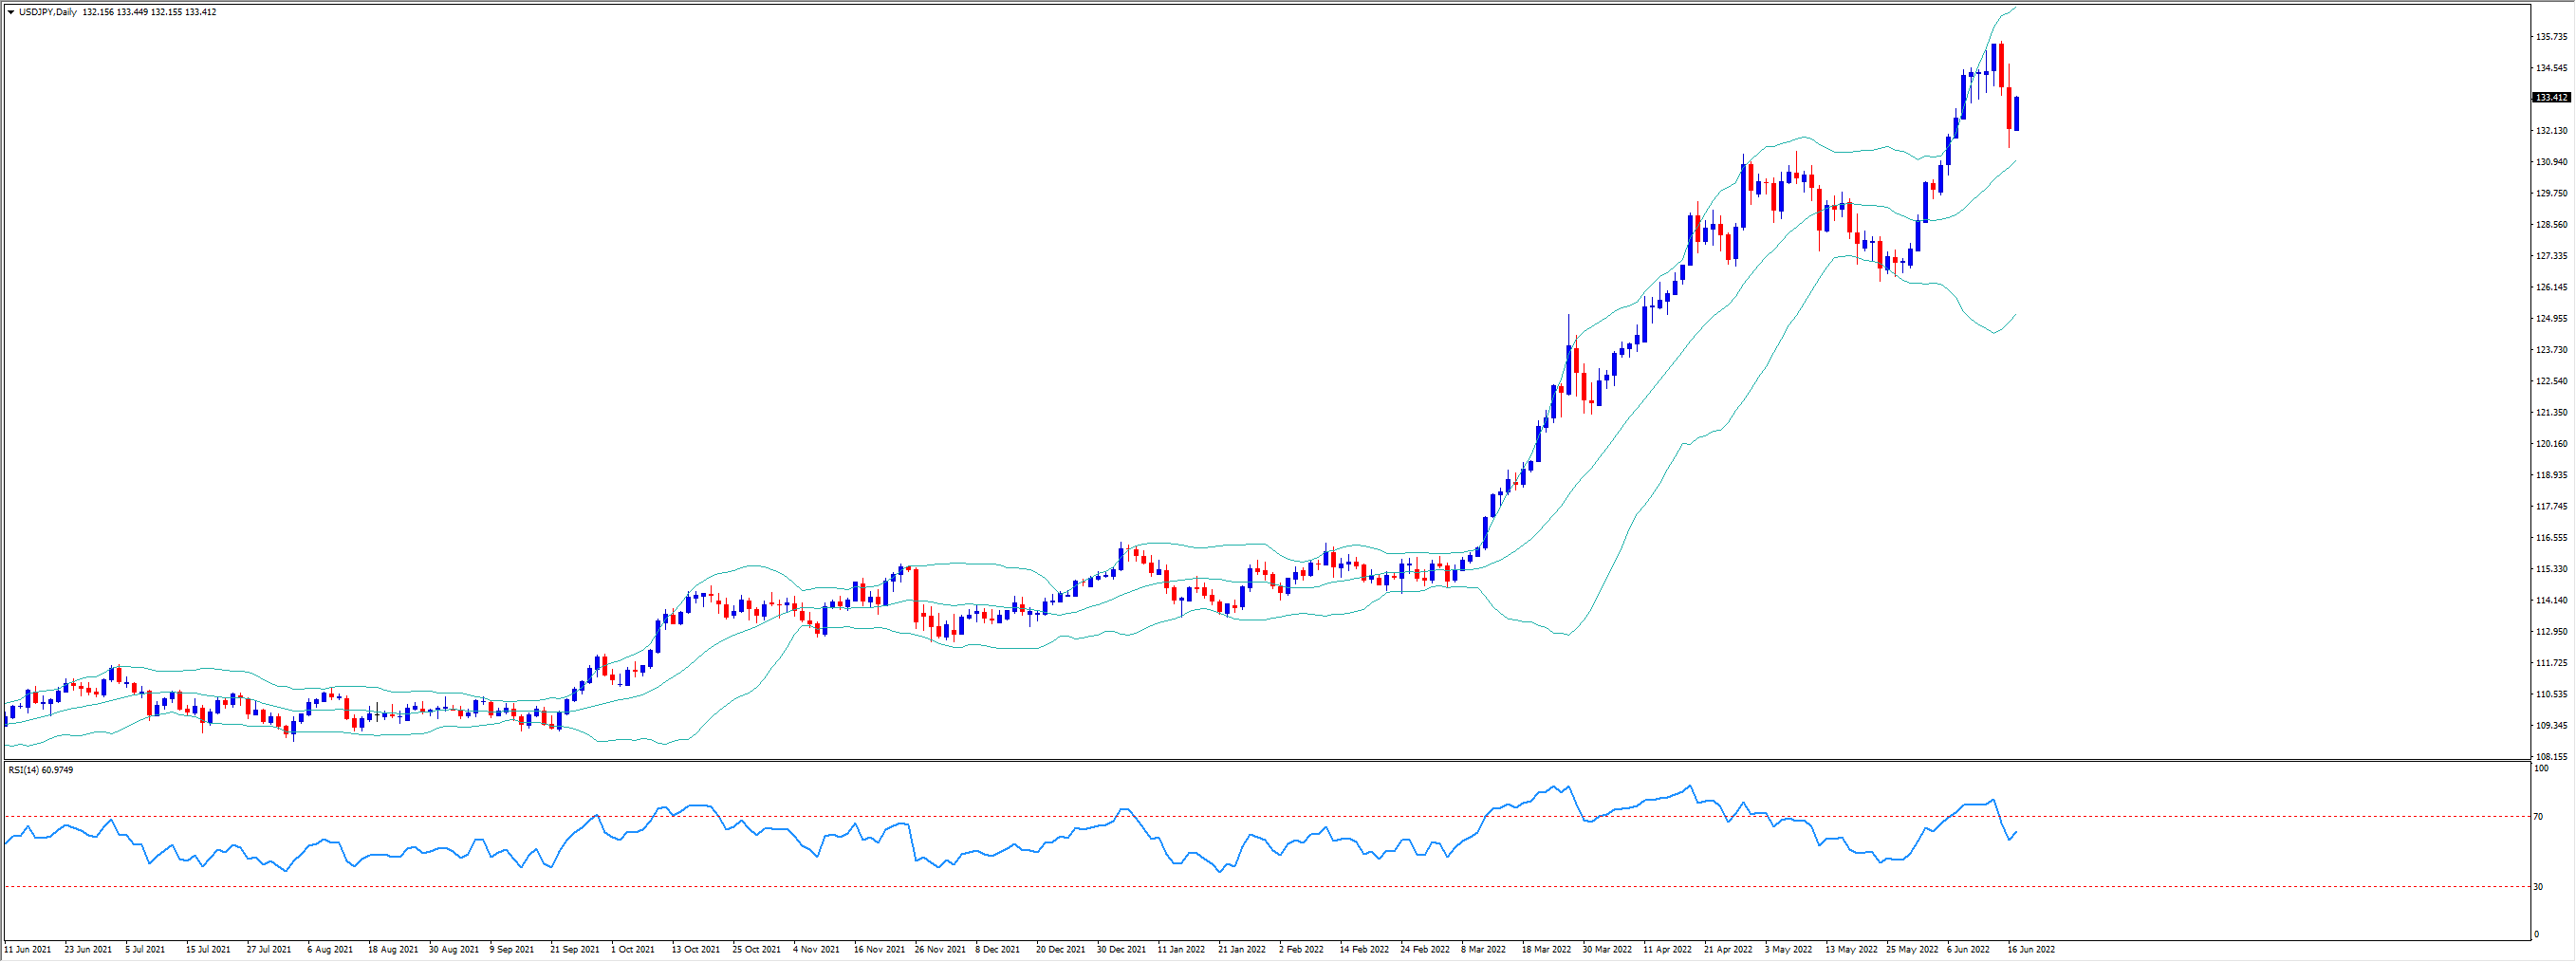The width and height of the screenshot is (2576, 962).
Task: Click the 8 Mar 2022 date label
Action: 1483,949
